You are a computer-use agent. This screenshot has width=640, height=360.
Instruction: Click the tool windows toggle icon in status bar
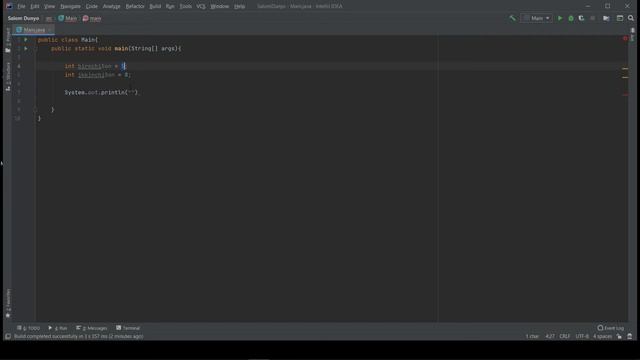[8, 337]
